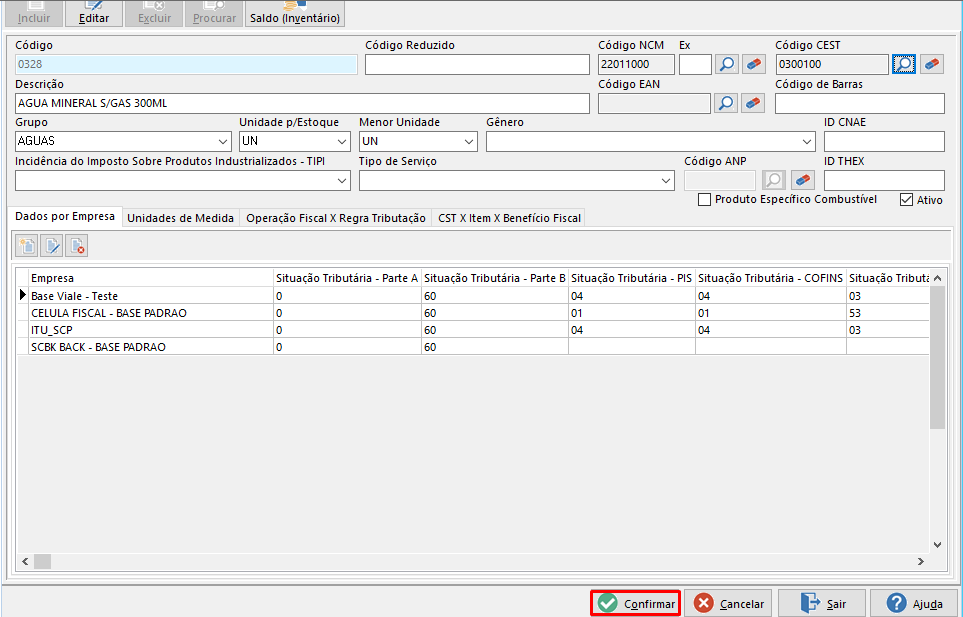
Task: Click the Excluir toolbar button
Action: pos(154,13)
